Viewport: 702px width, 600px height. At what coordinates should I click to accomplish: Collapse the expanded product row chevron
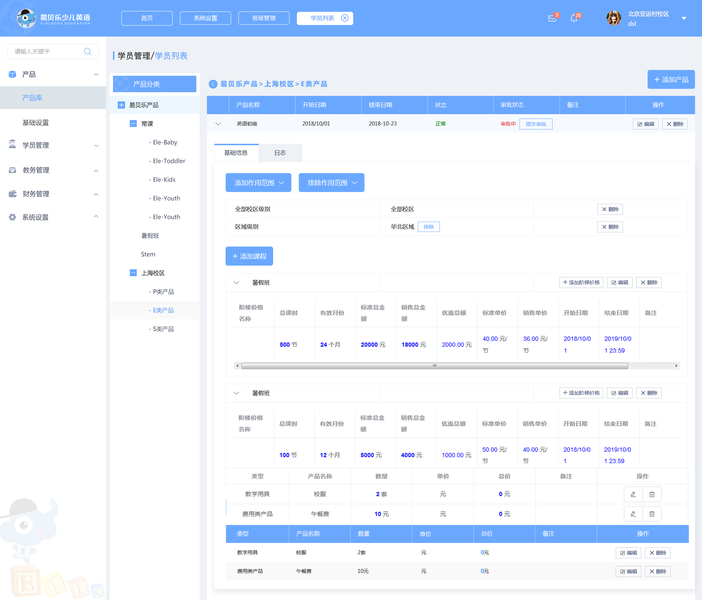[218, 124]
